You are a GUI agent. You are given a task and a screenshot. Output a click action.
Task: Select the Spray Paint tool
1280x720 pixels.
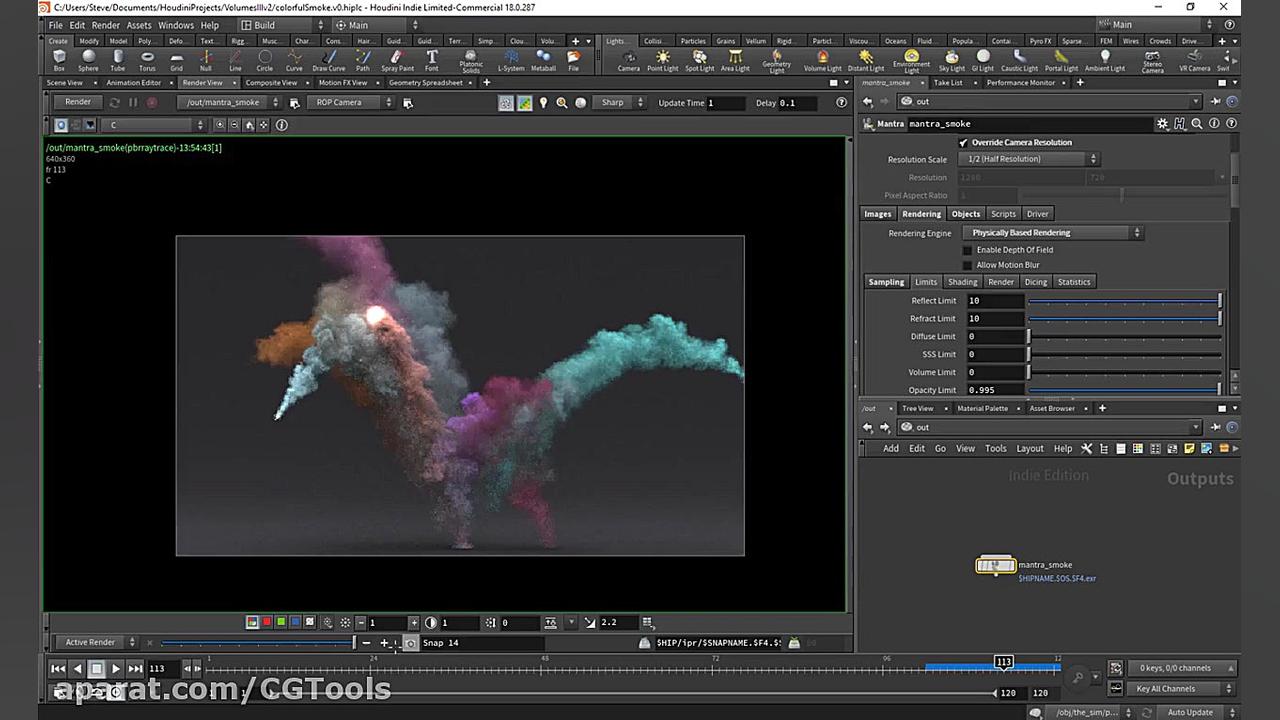point(397,60)
